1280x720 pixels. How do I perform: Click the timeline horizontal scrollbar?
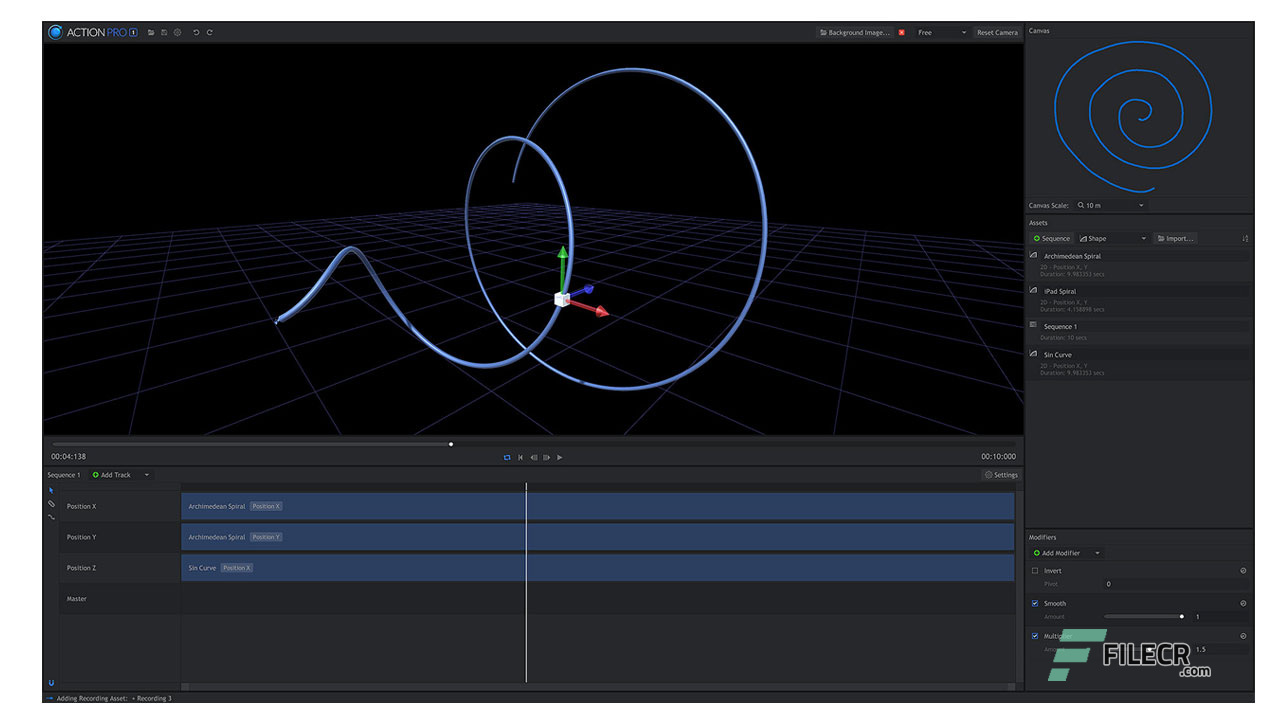[x=598, y=687]
